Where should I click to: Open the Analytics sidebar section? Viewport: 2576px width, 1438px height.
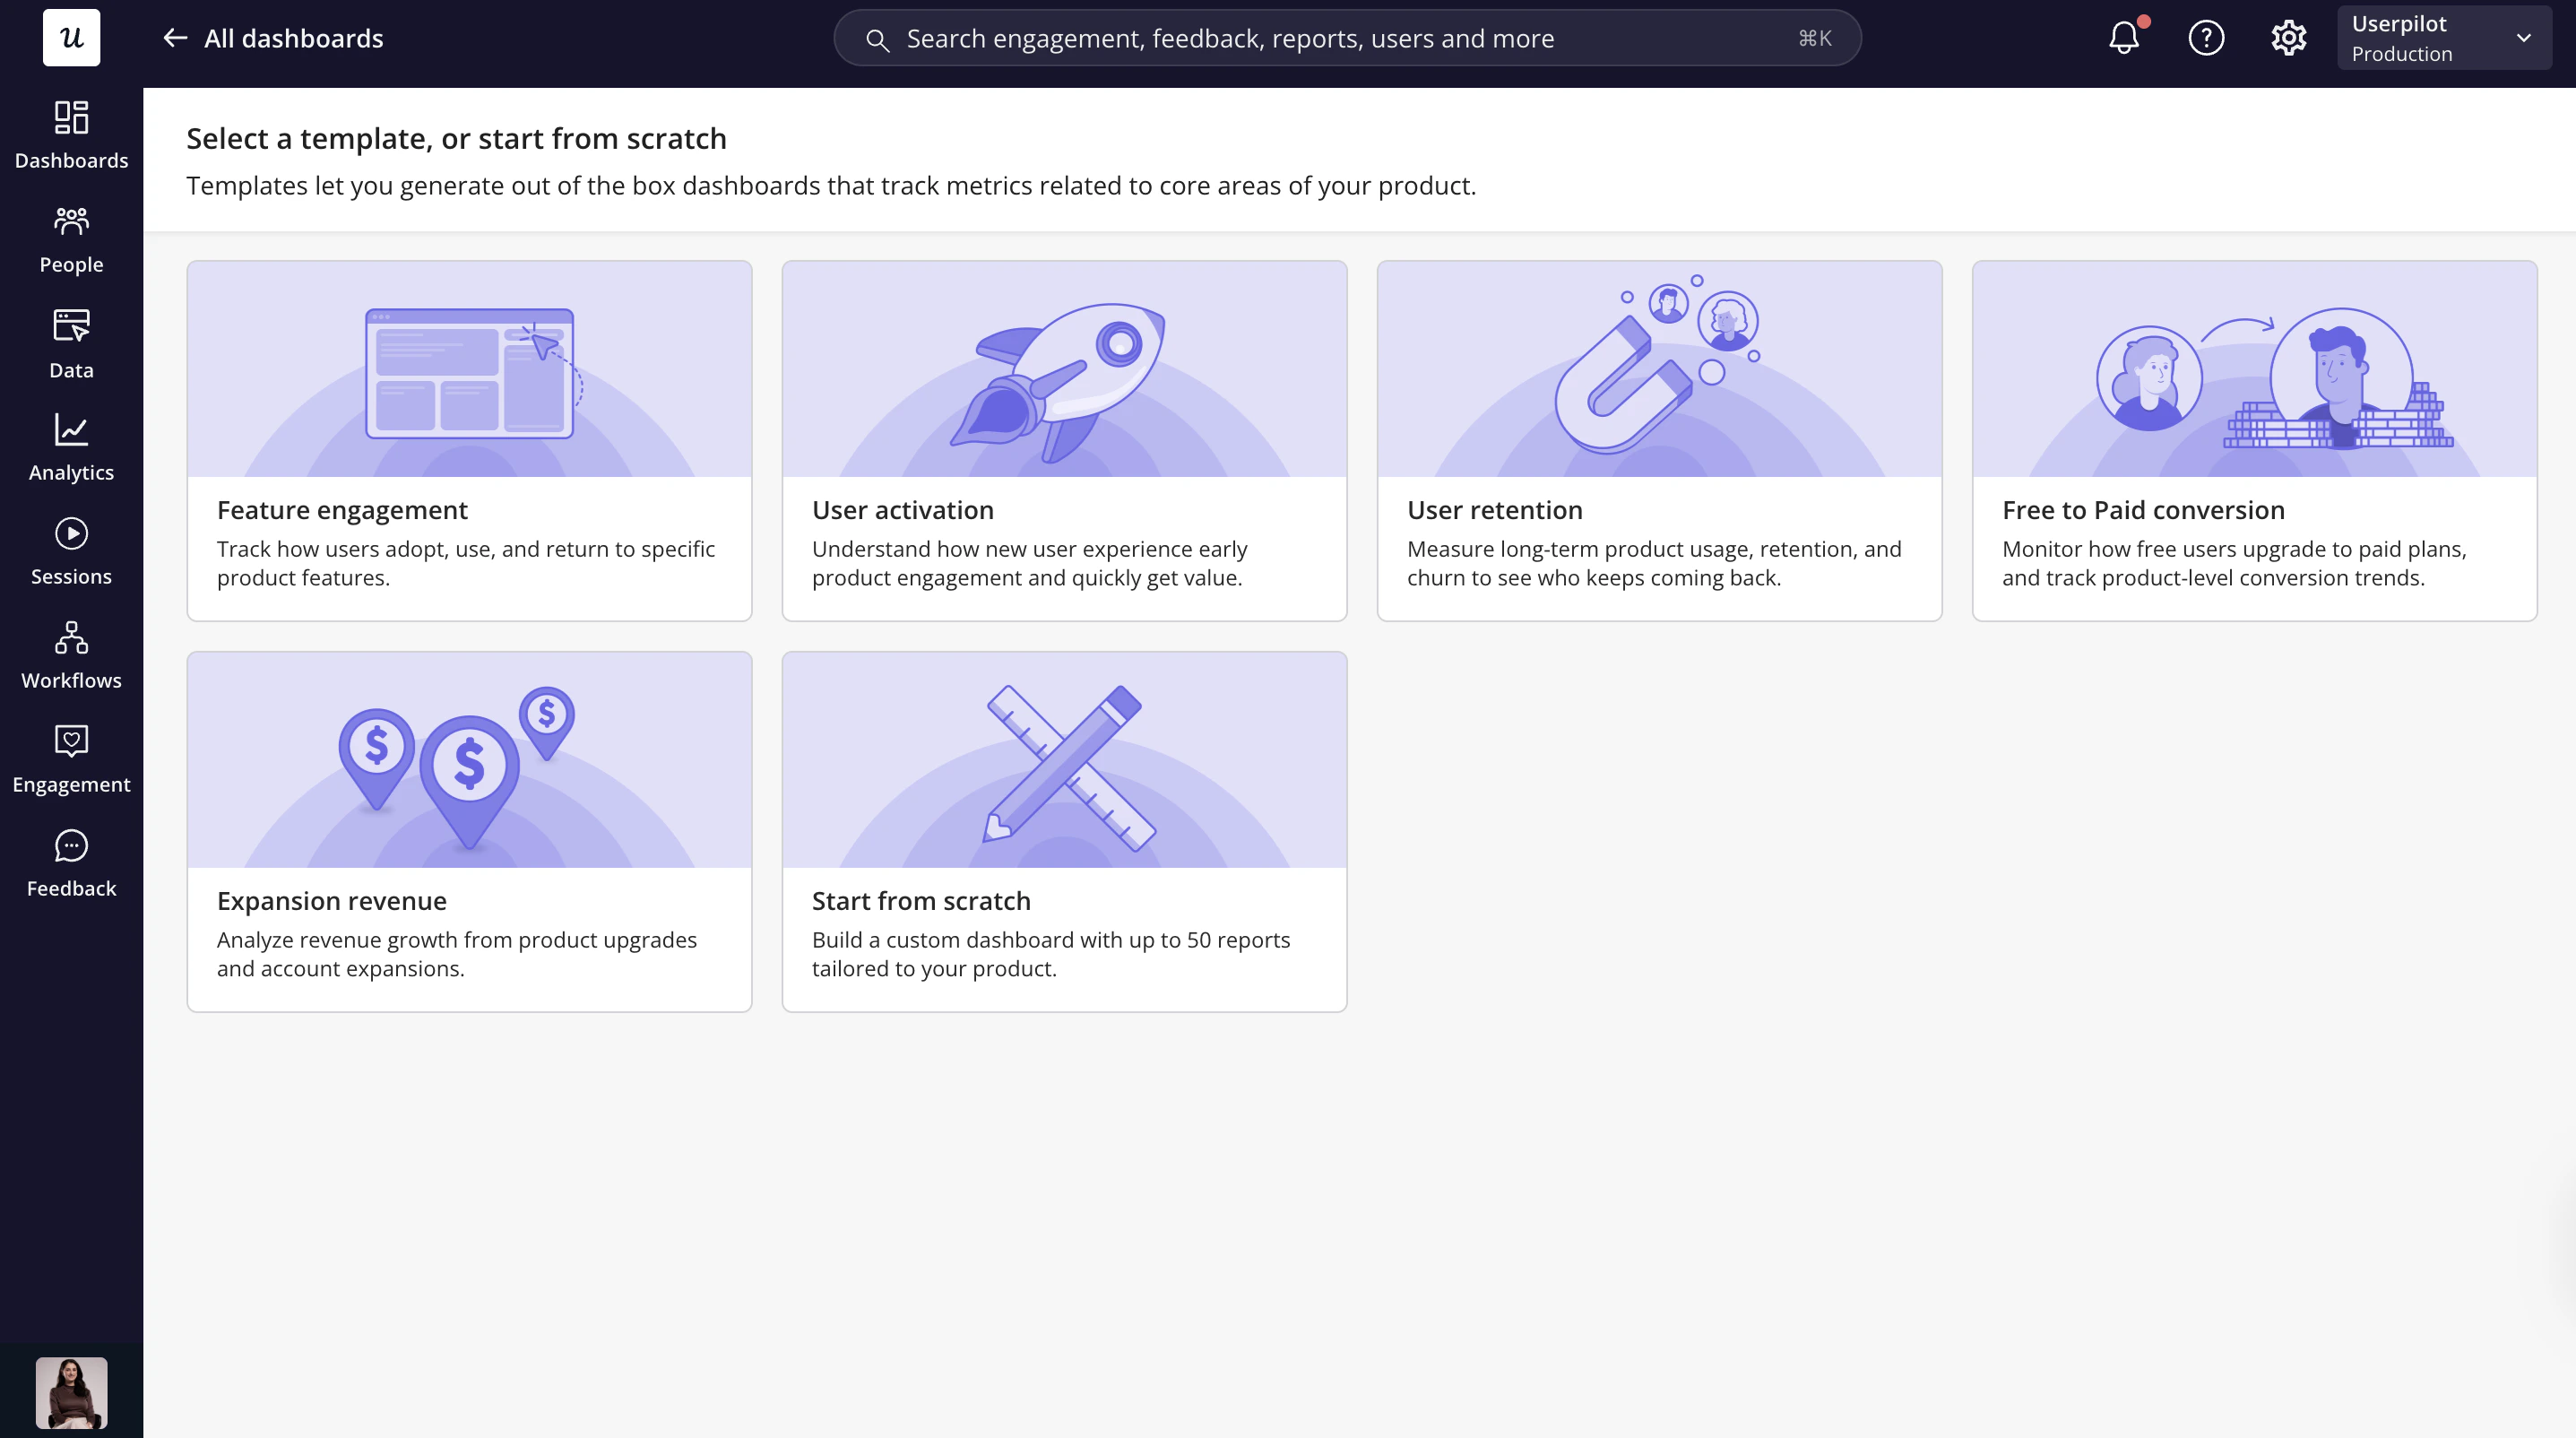[71, 448]
